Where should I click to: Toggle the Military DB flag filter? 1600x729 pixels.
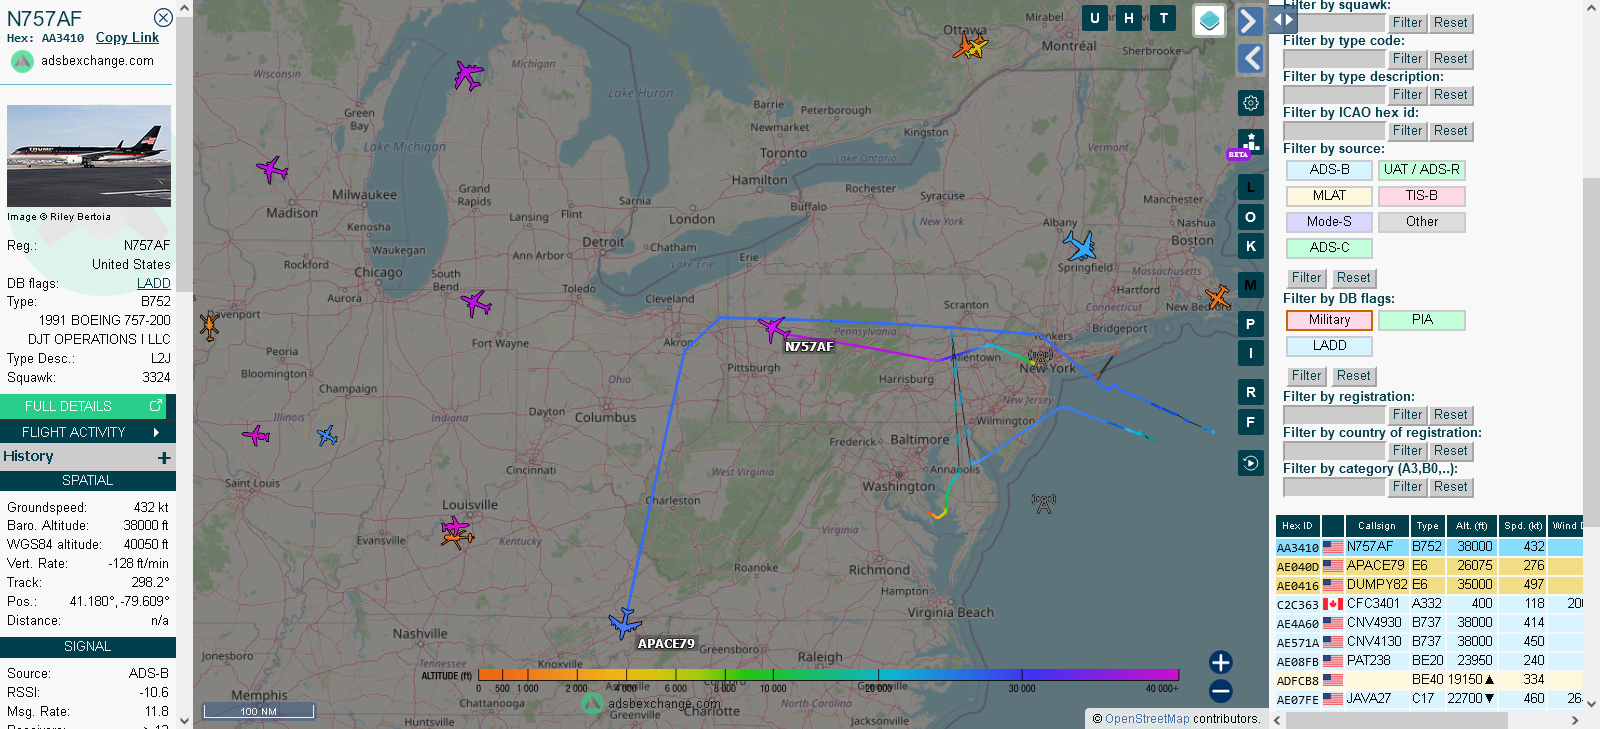(x=1329, y=320)
